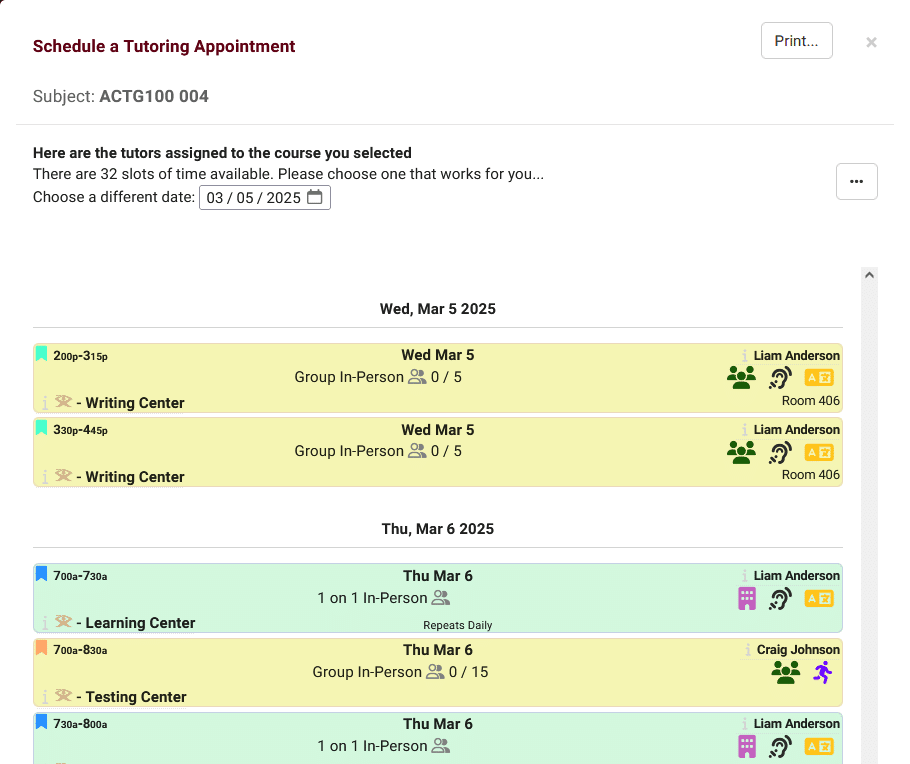Click the green group icon on Testing Center slot
This screenshot has height=764, width=910.
[785, 672]
